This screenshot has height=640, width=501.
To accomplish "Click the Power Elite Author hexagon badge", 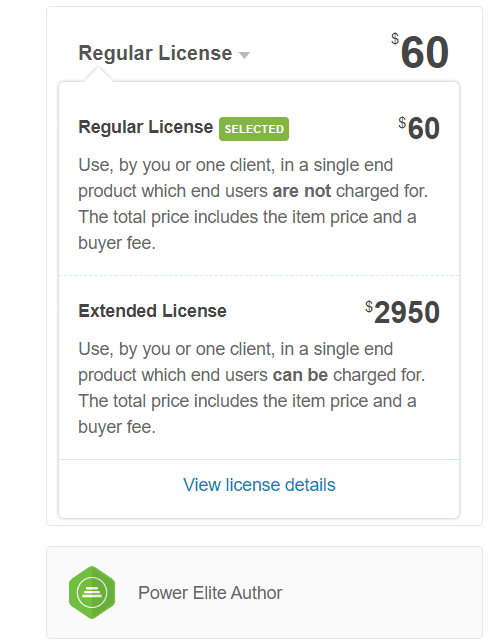I will tap(92, 592).
